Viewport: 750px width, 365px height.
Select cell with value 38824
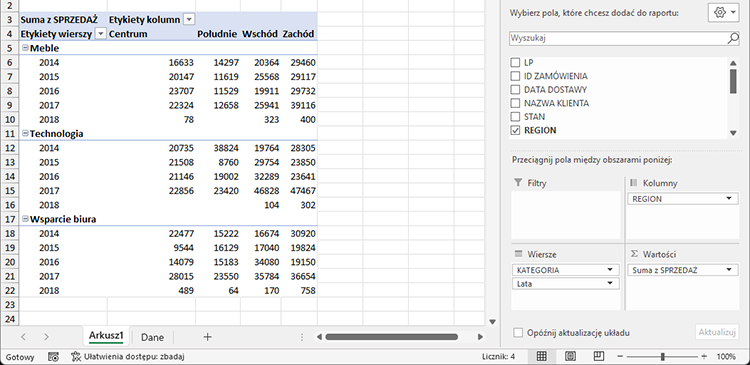(218, 148)
